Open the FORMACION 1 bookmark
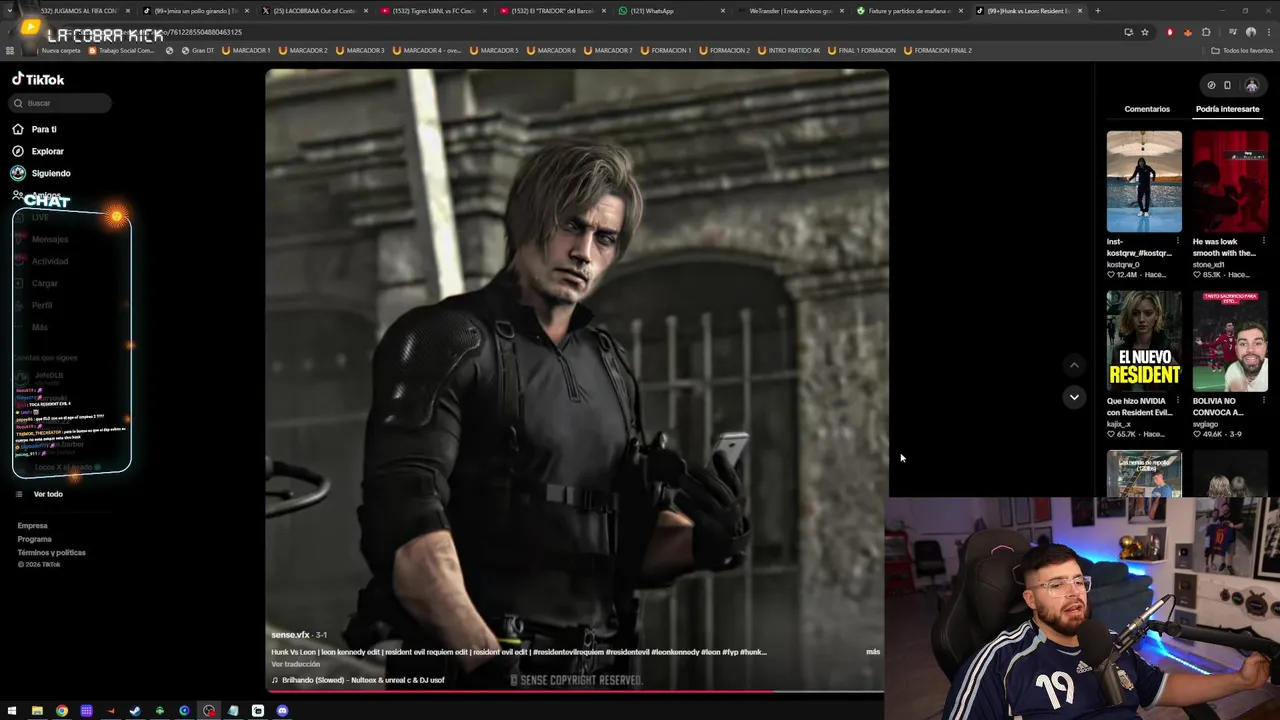 666,50
